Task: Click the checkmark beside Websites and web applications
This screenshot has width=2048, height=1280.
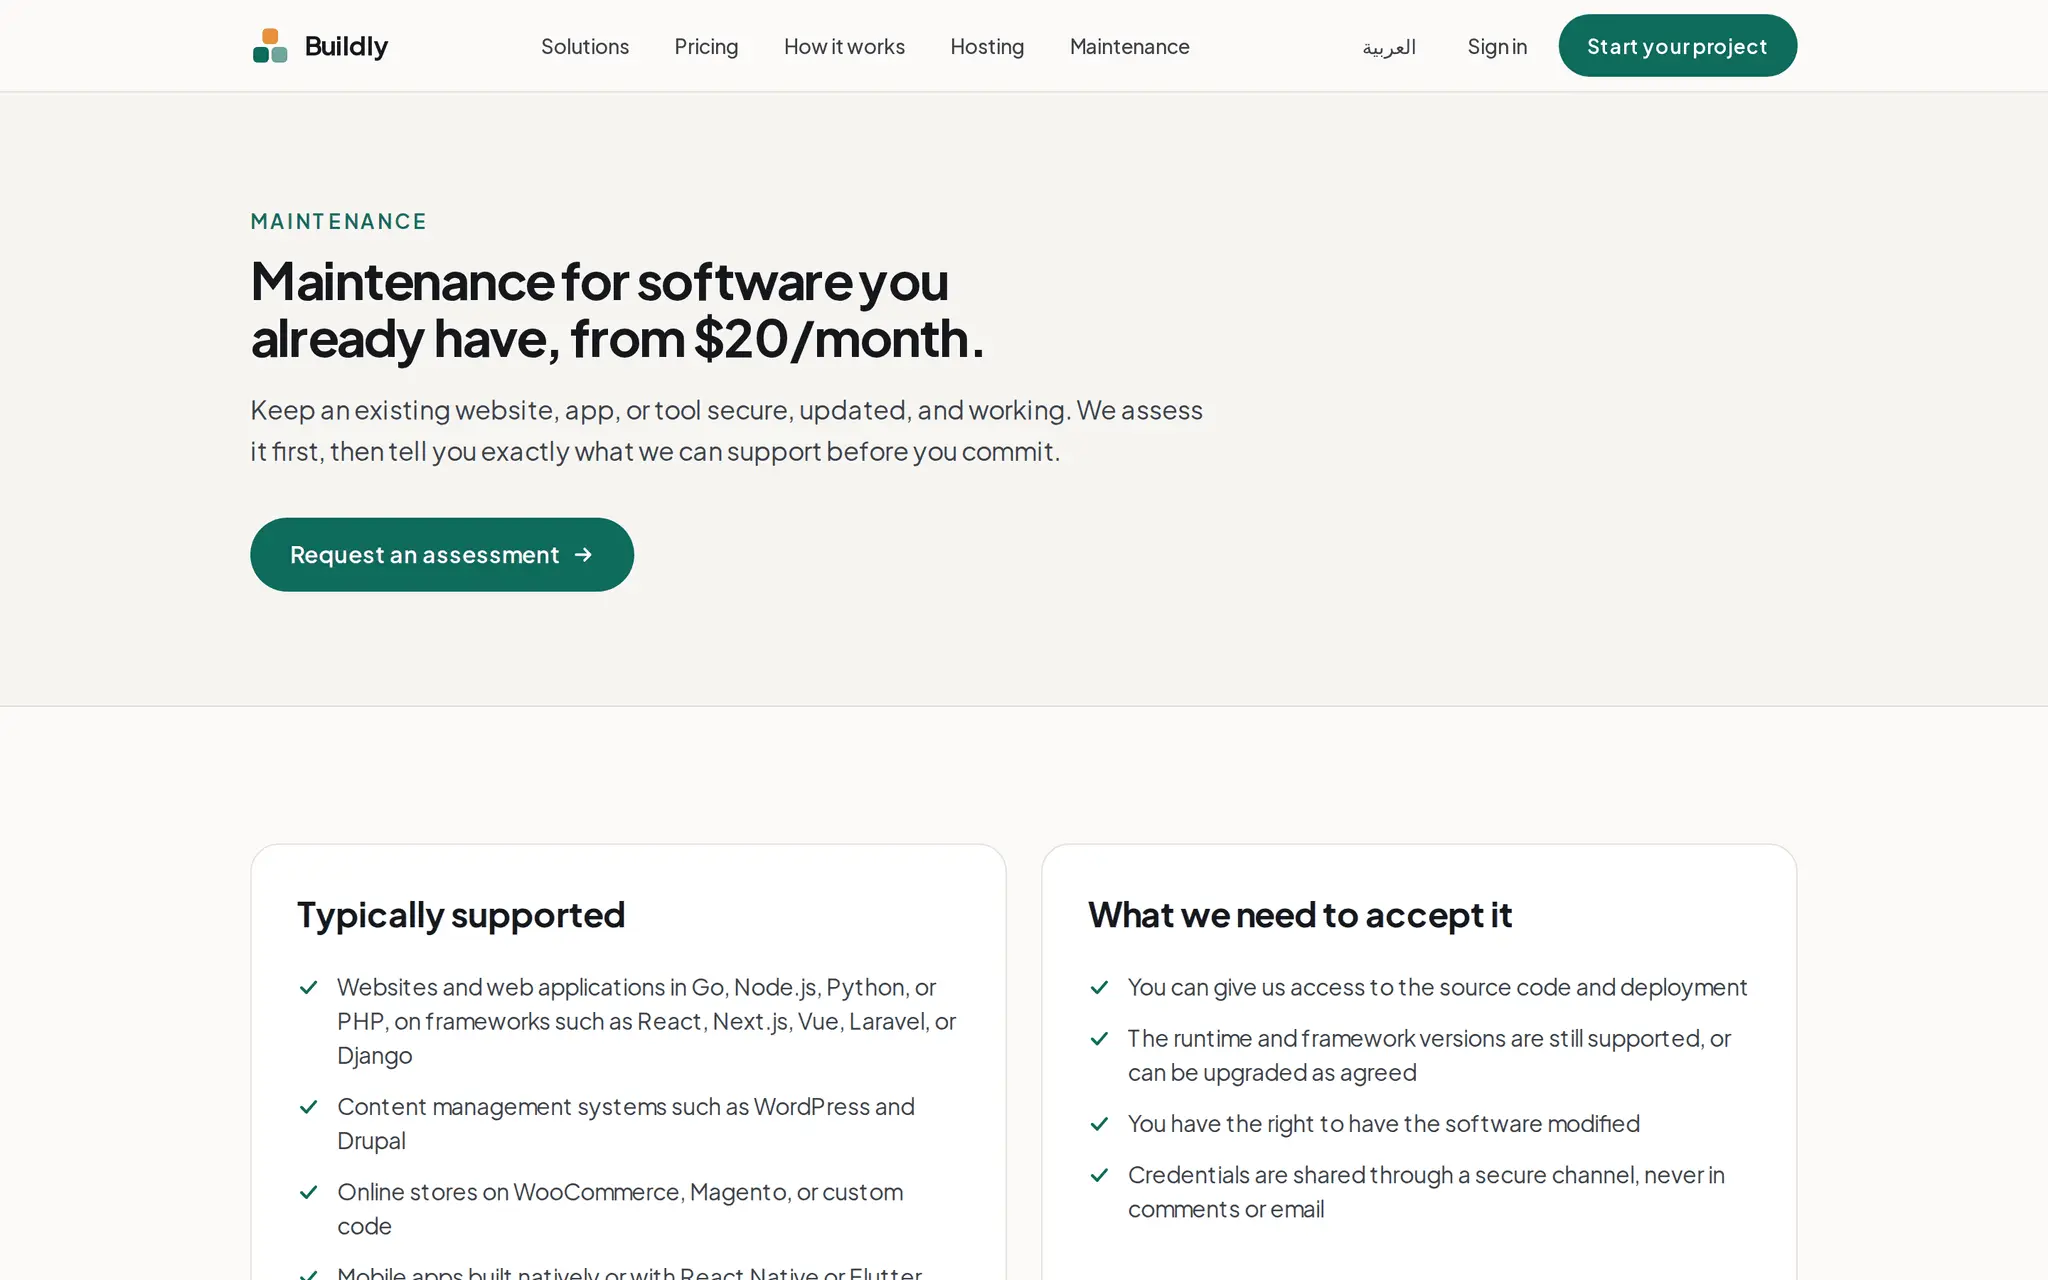Action: [308, 988]
